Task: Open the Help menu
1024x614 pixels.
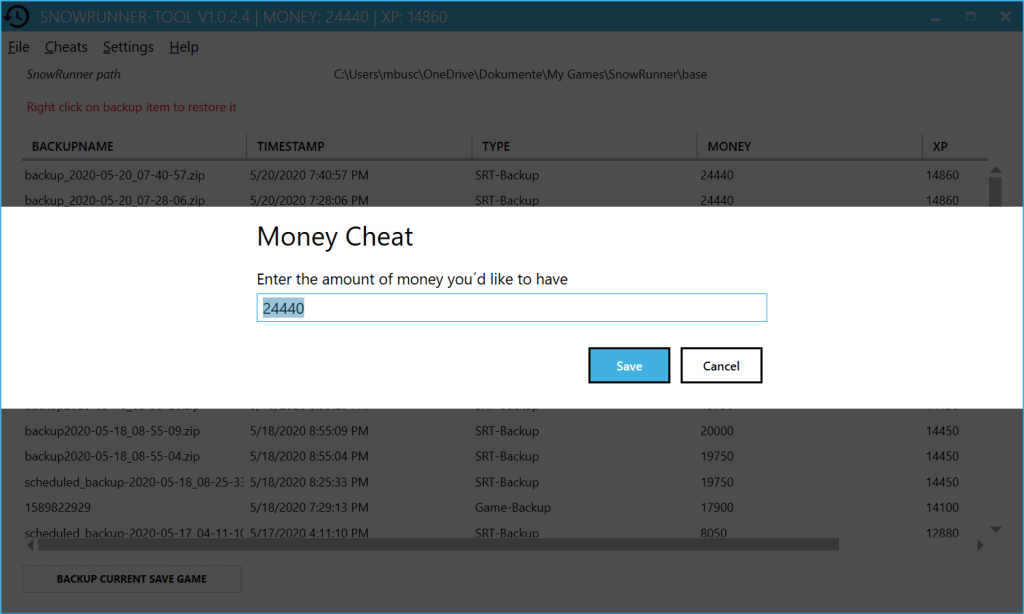Action: (184, 47)
